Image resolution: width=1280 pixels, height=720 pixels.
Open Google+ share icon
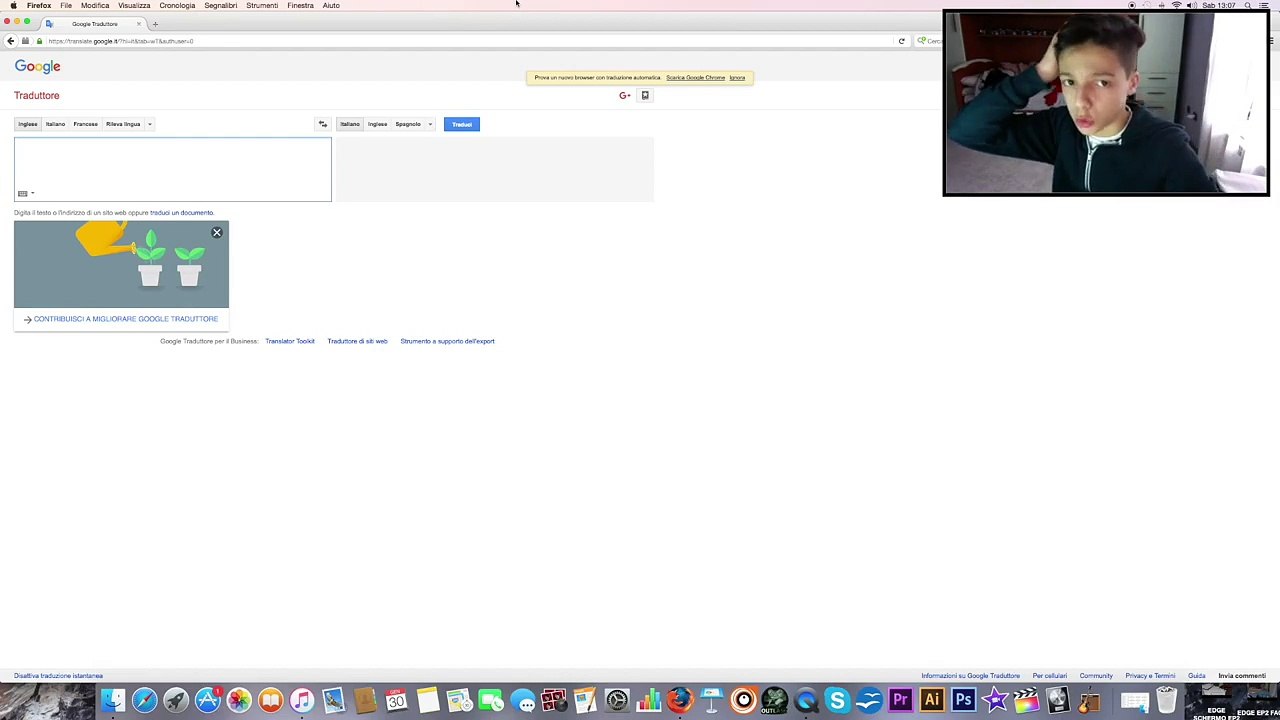coord(625,96)
